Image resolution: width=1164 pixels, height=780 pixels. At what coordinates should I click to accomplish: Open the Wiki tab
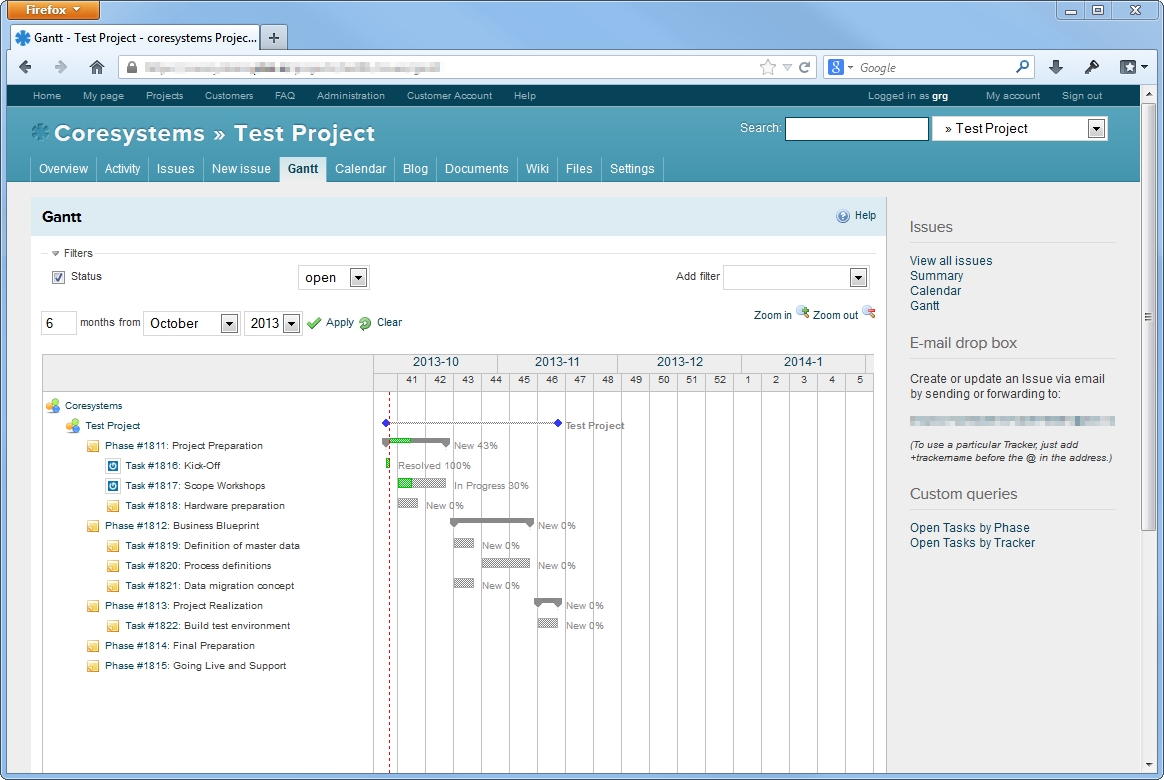537,168
